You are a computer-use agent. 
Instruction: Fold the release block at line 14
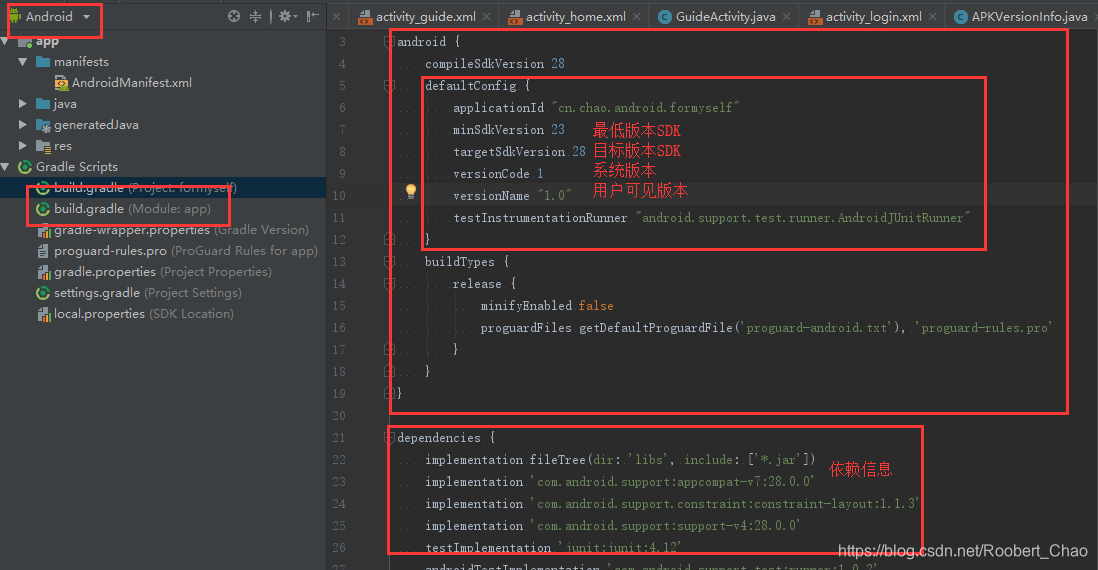click(389, 284)
